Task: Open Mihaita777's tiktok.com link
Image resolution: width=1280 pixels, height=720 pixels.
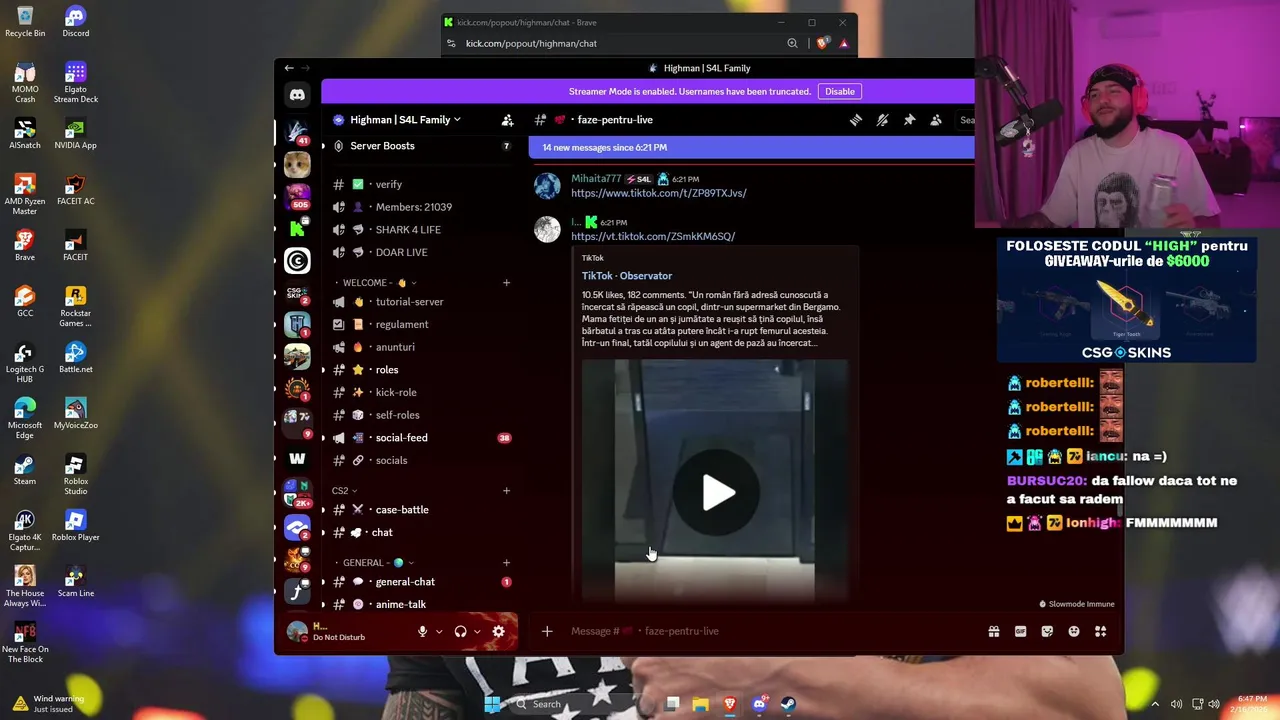Action: click(x=659, y=193)
